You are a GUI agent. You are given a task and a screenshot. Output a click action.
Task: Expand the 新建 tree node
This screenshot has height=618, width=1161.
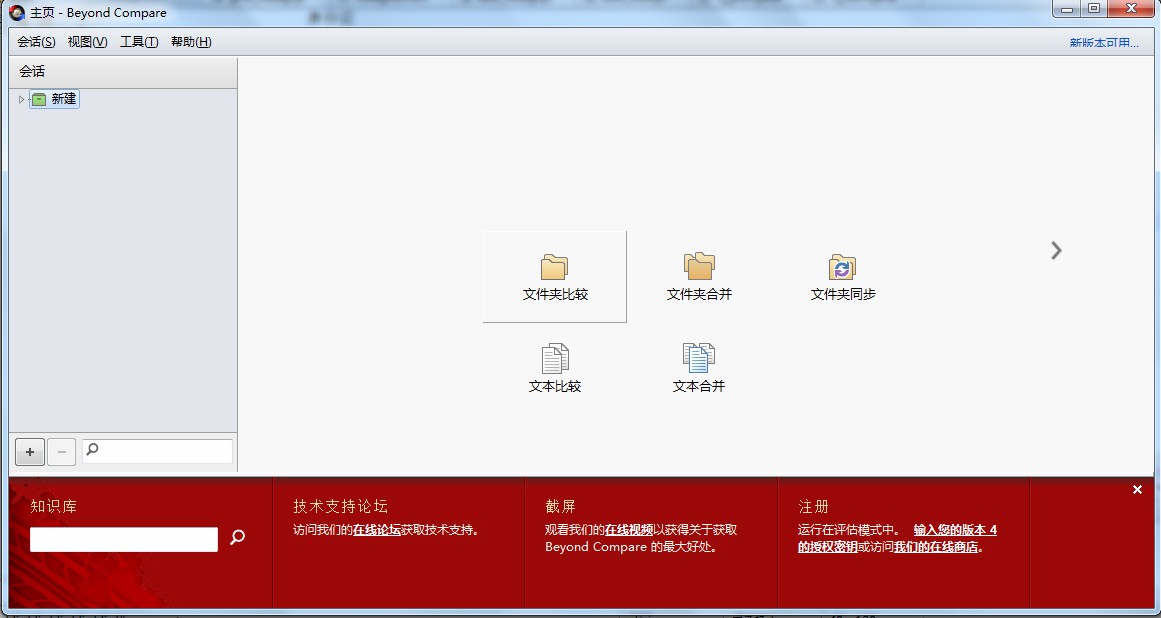[x=21, y=99]
